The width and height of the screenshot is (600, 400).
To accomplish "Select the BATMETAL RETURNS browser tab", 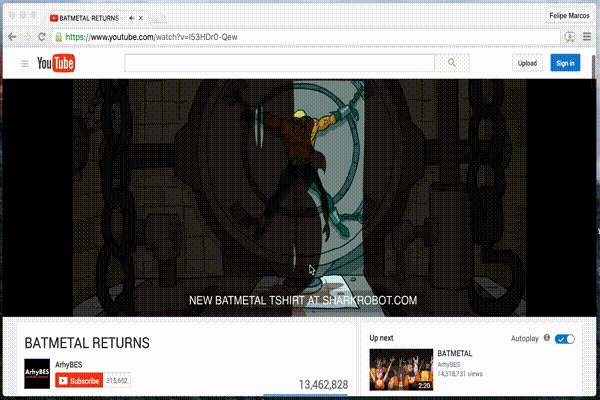I will [x=98, y=18].
